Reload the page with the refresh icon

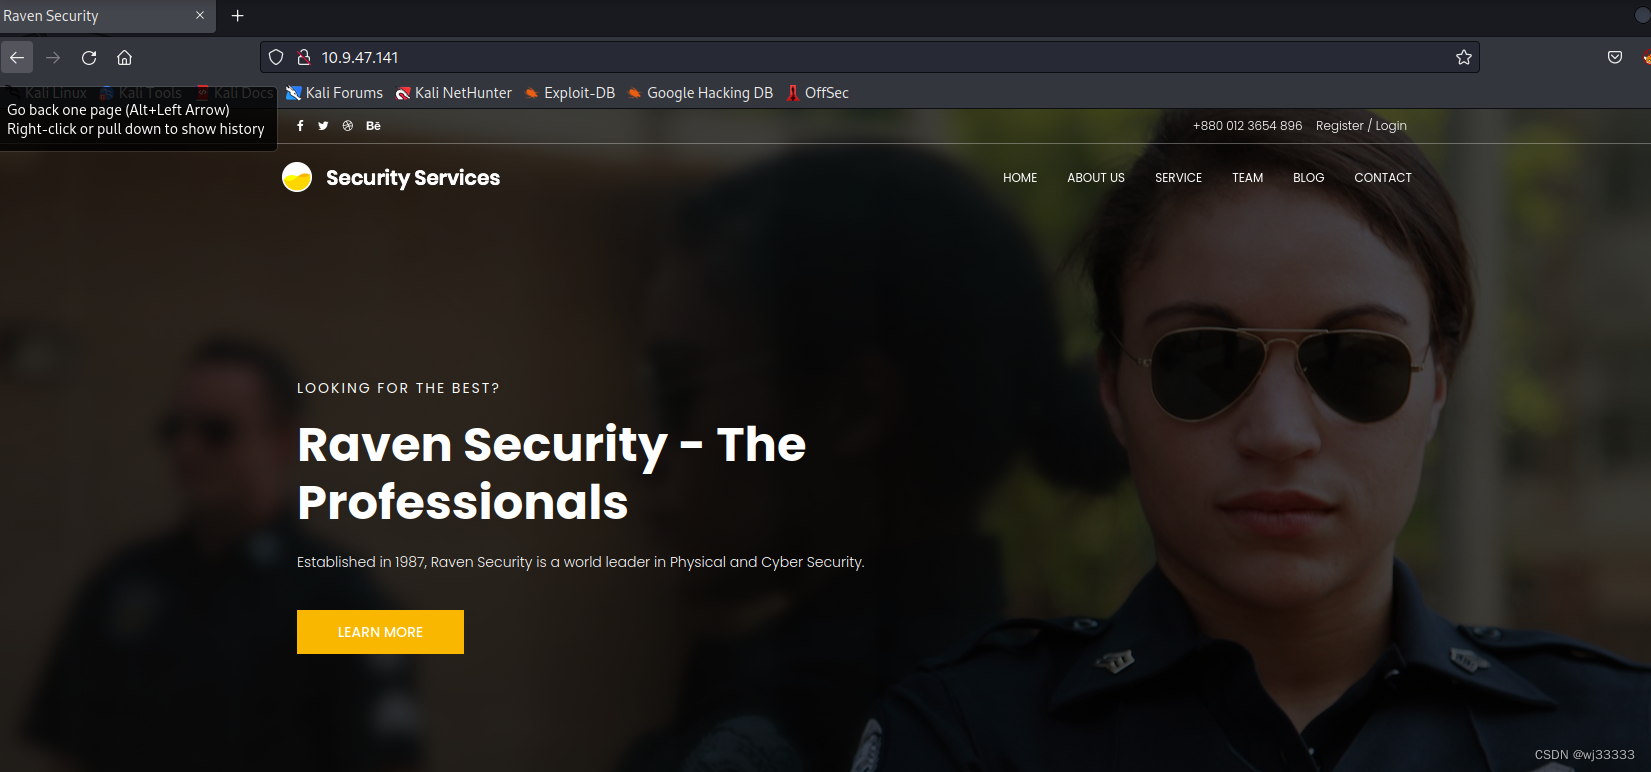click(x=89, y=57)
